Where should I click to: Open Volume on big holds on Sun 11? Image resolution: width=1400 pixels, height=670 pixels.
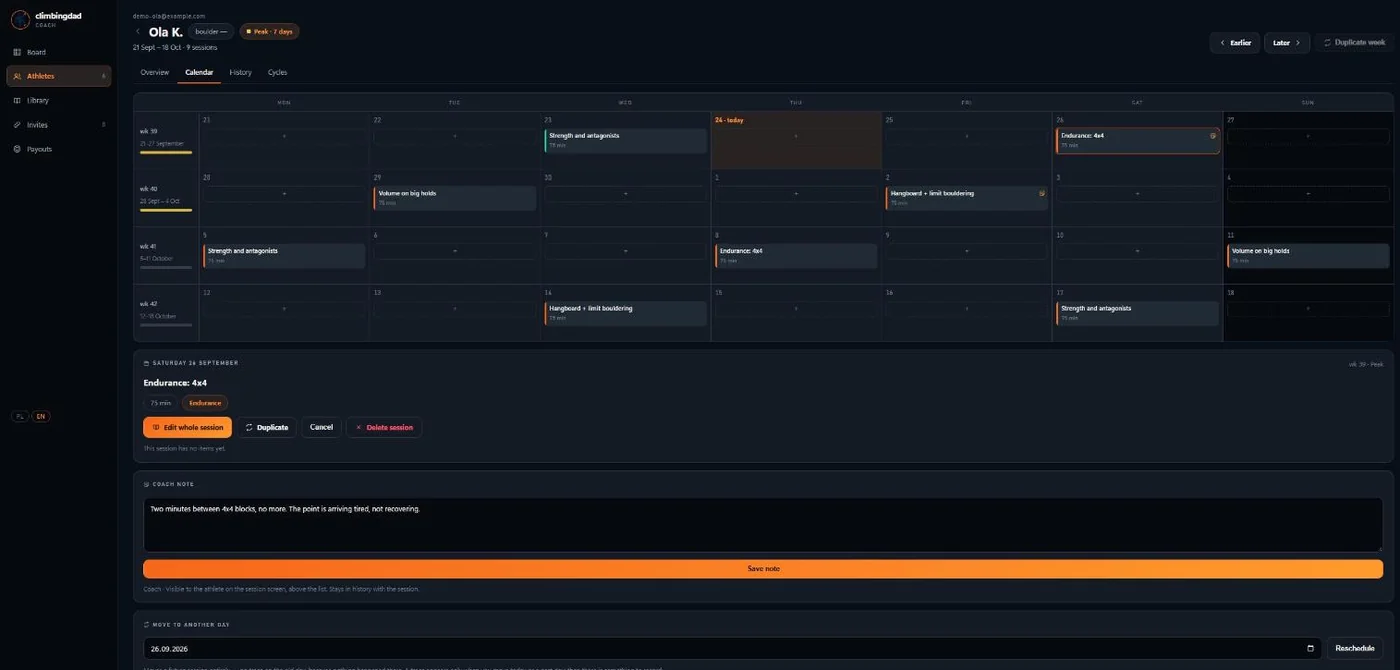pos(1308,256)
